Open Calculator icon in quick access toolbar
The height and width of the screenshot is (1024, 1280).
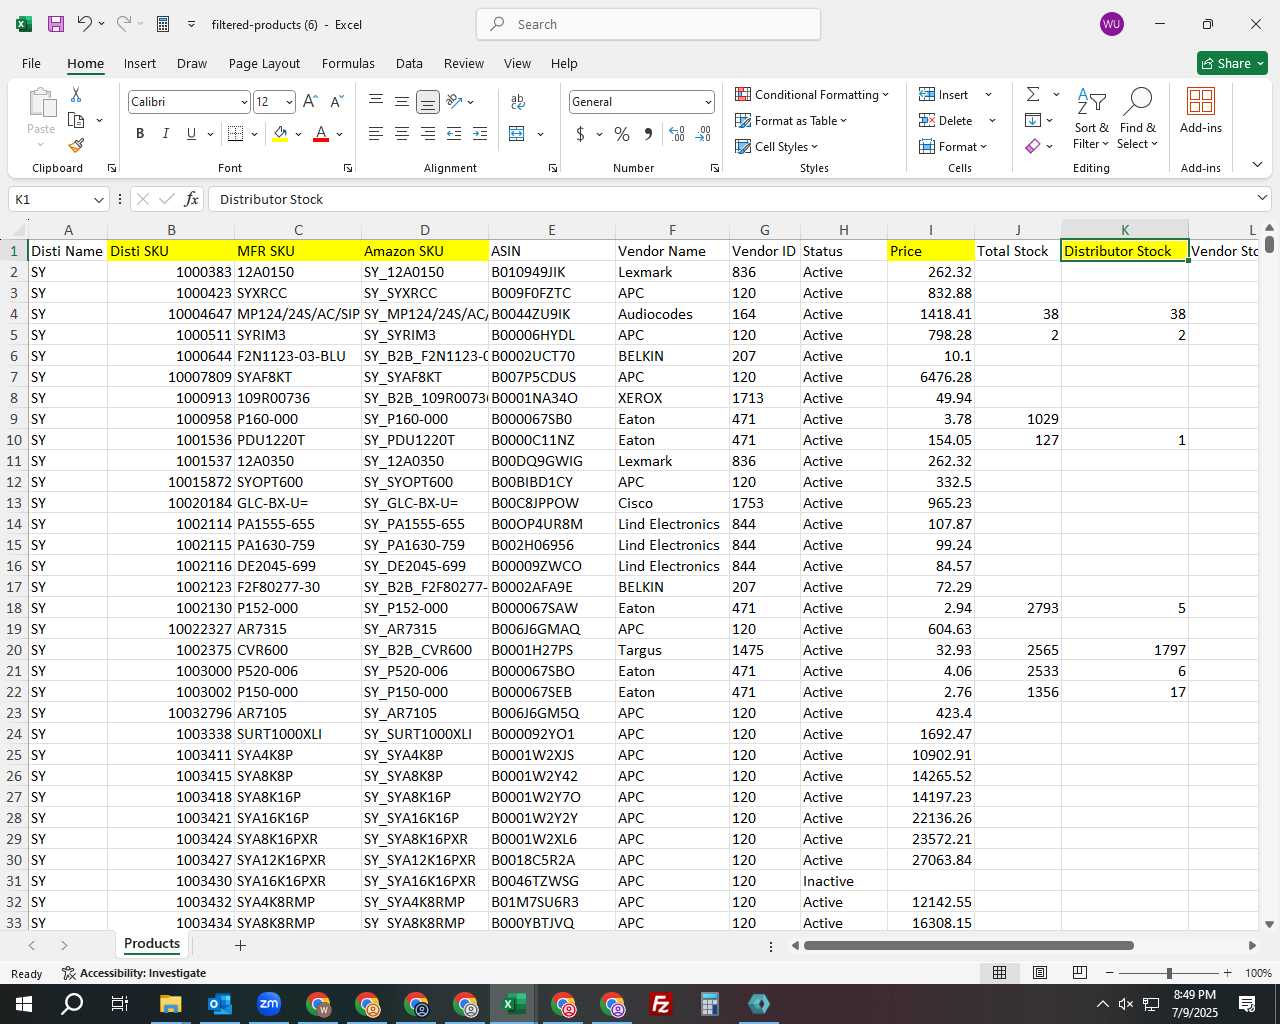[163, 24]
